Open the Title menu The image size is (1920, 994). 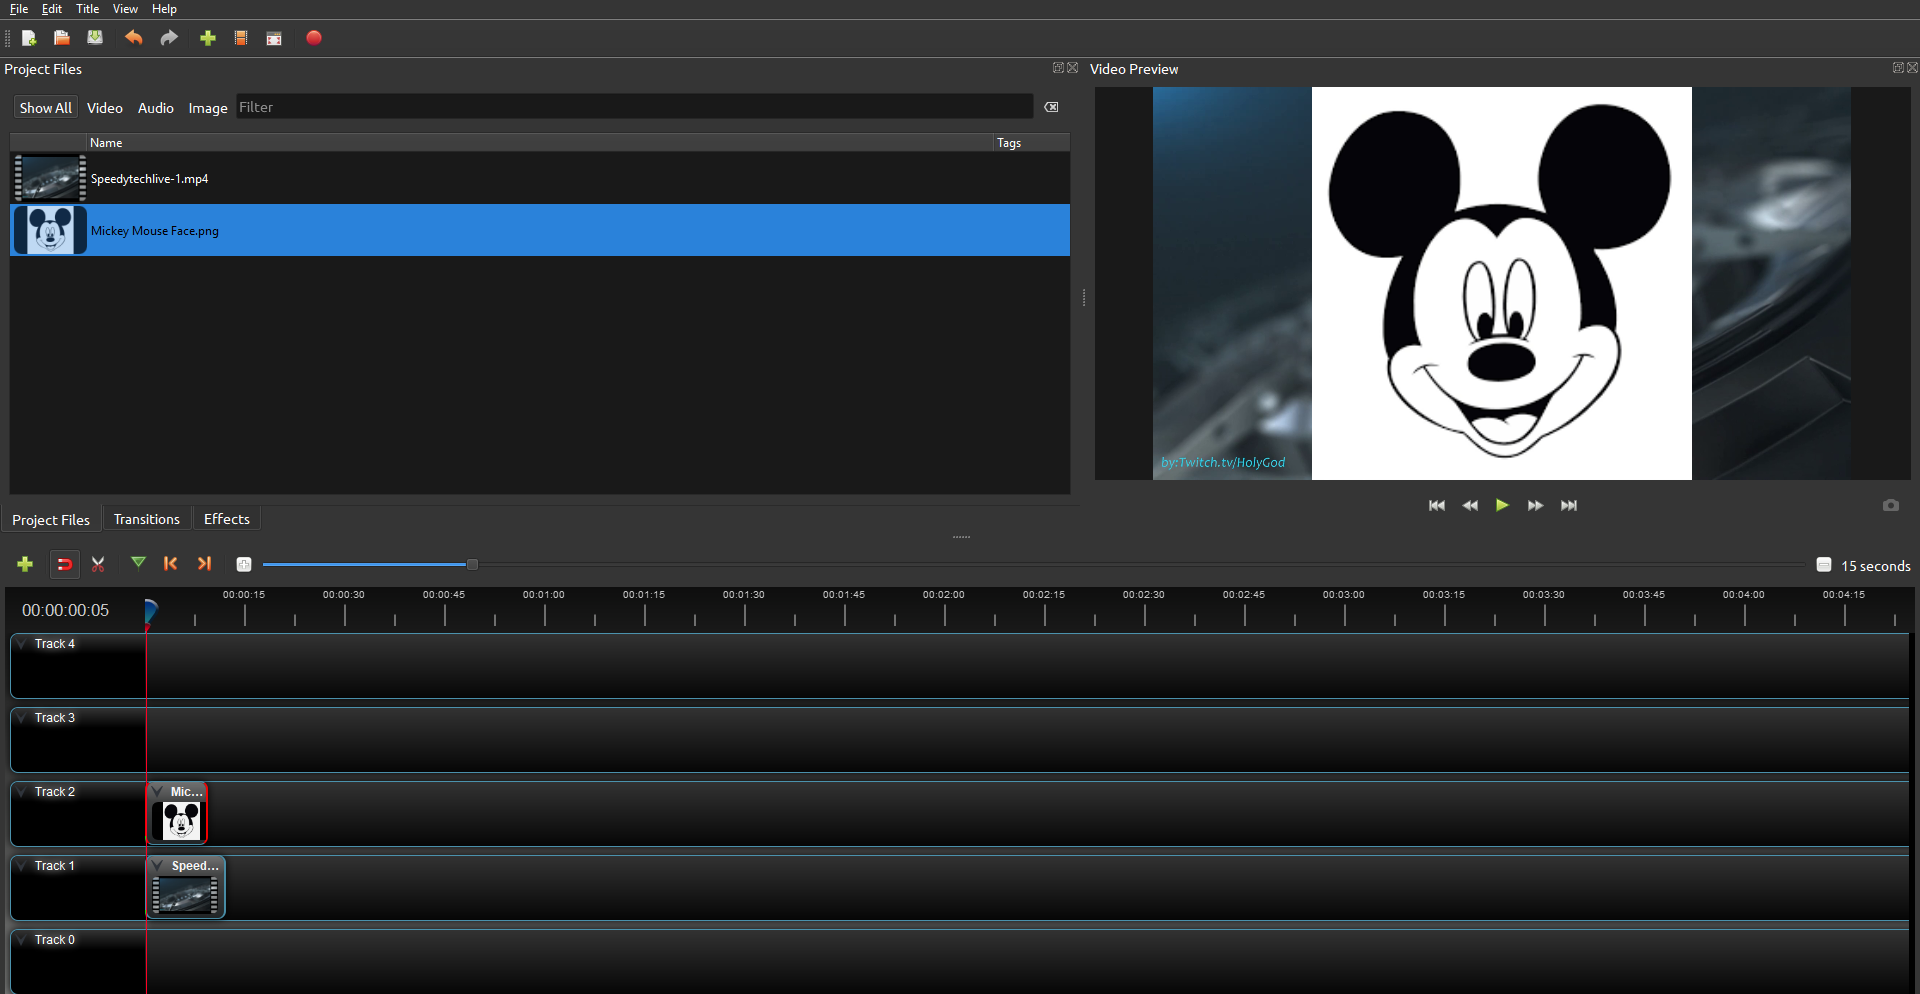(87, 9)
